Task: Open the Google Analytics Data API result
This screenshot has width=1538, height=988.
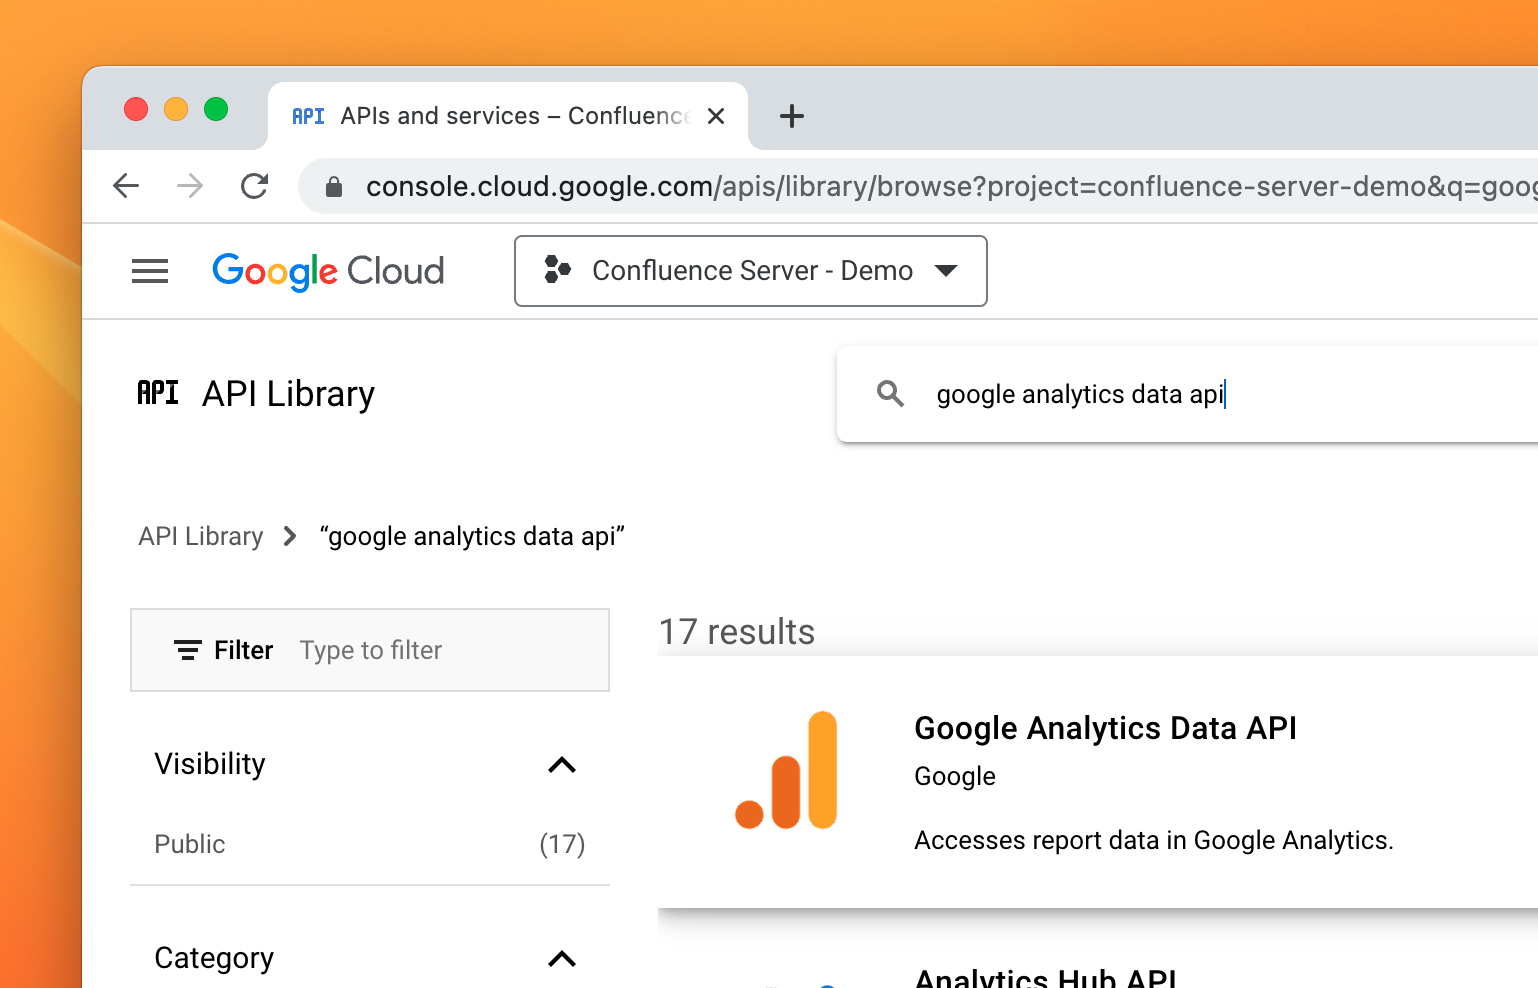Action: point(1105,728)
